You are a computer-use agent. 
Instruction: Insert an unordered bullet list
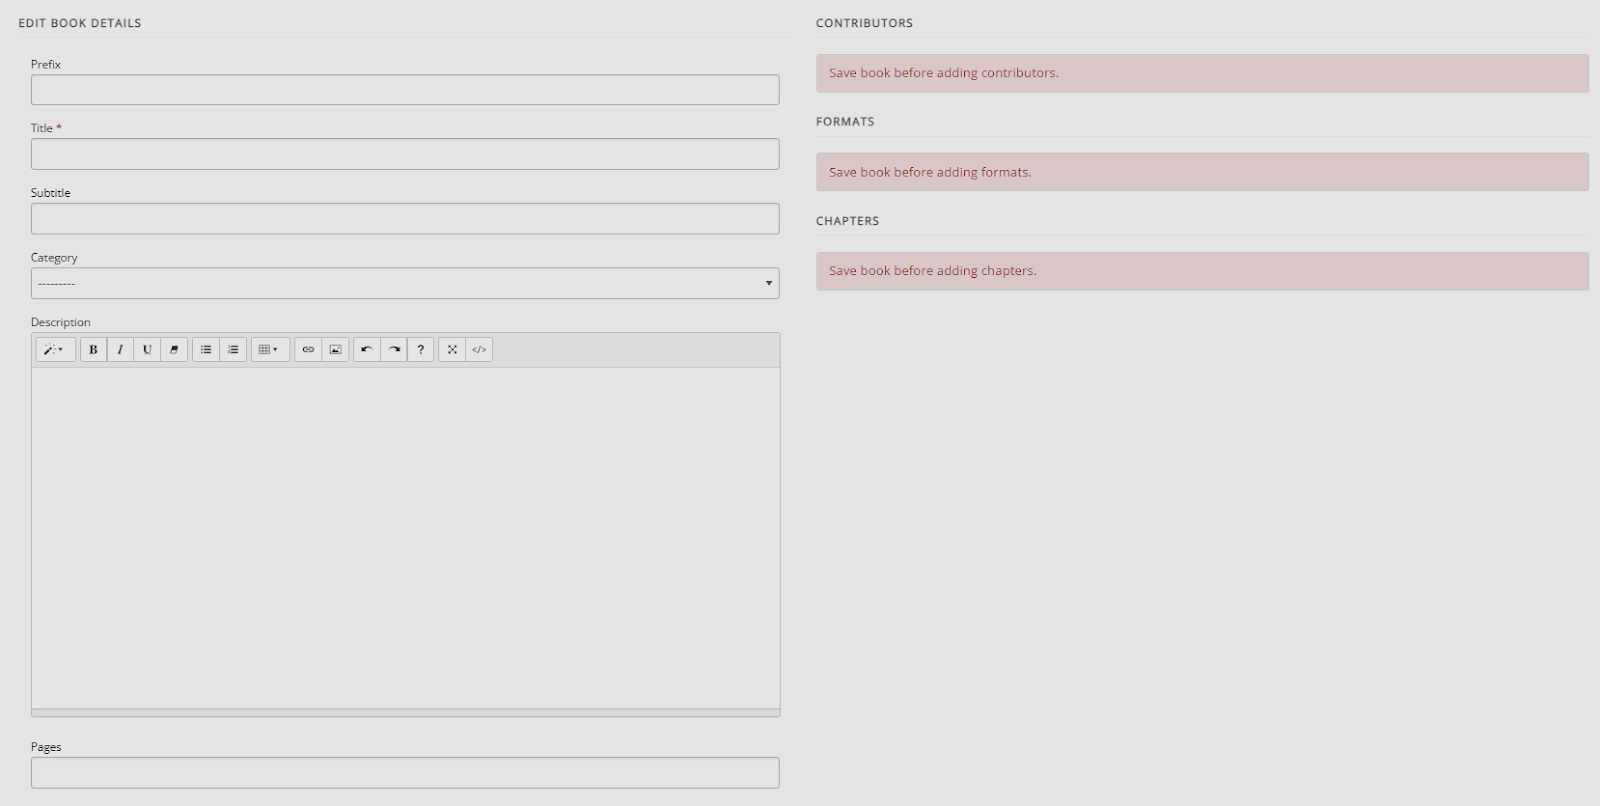(x=206, y=349)
